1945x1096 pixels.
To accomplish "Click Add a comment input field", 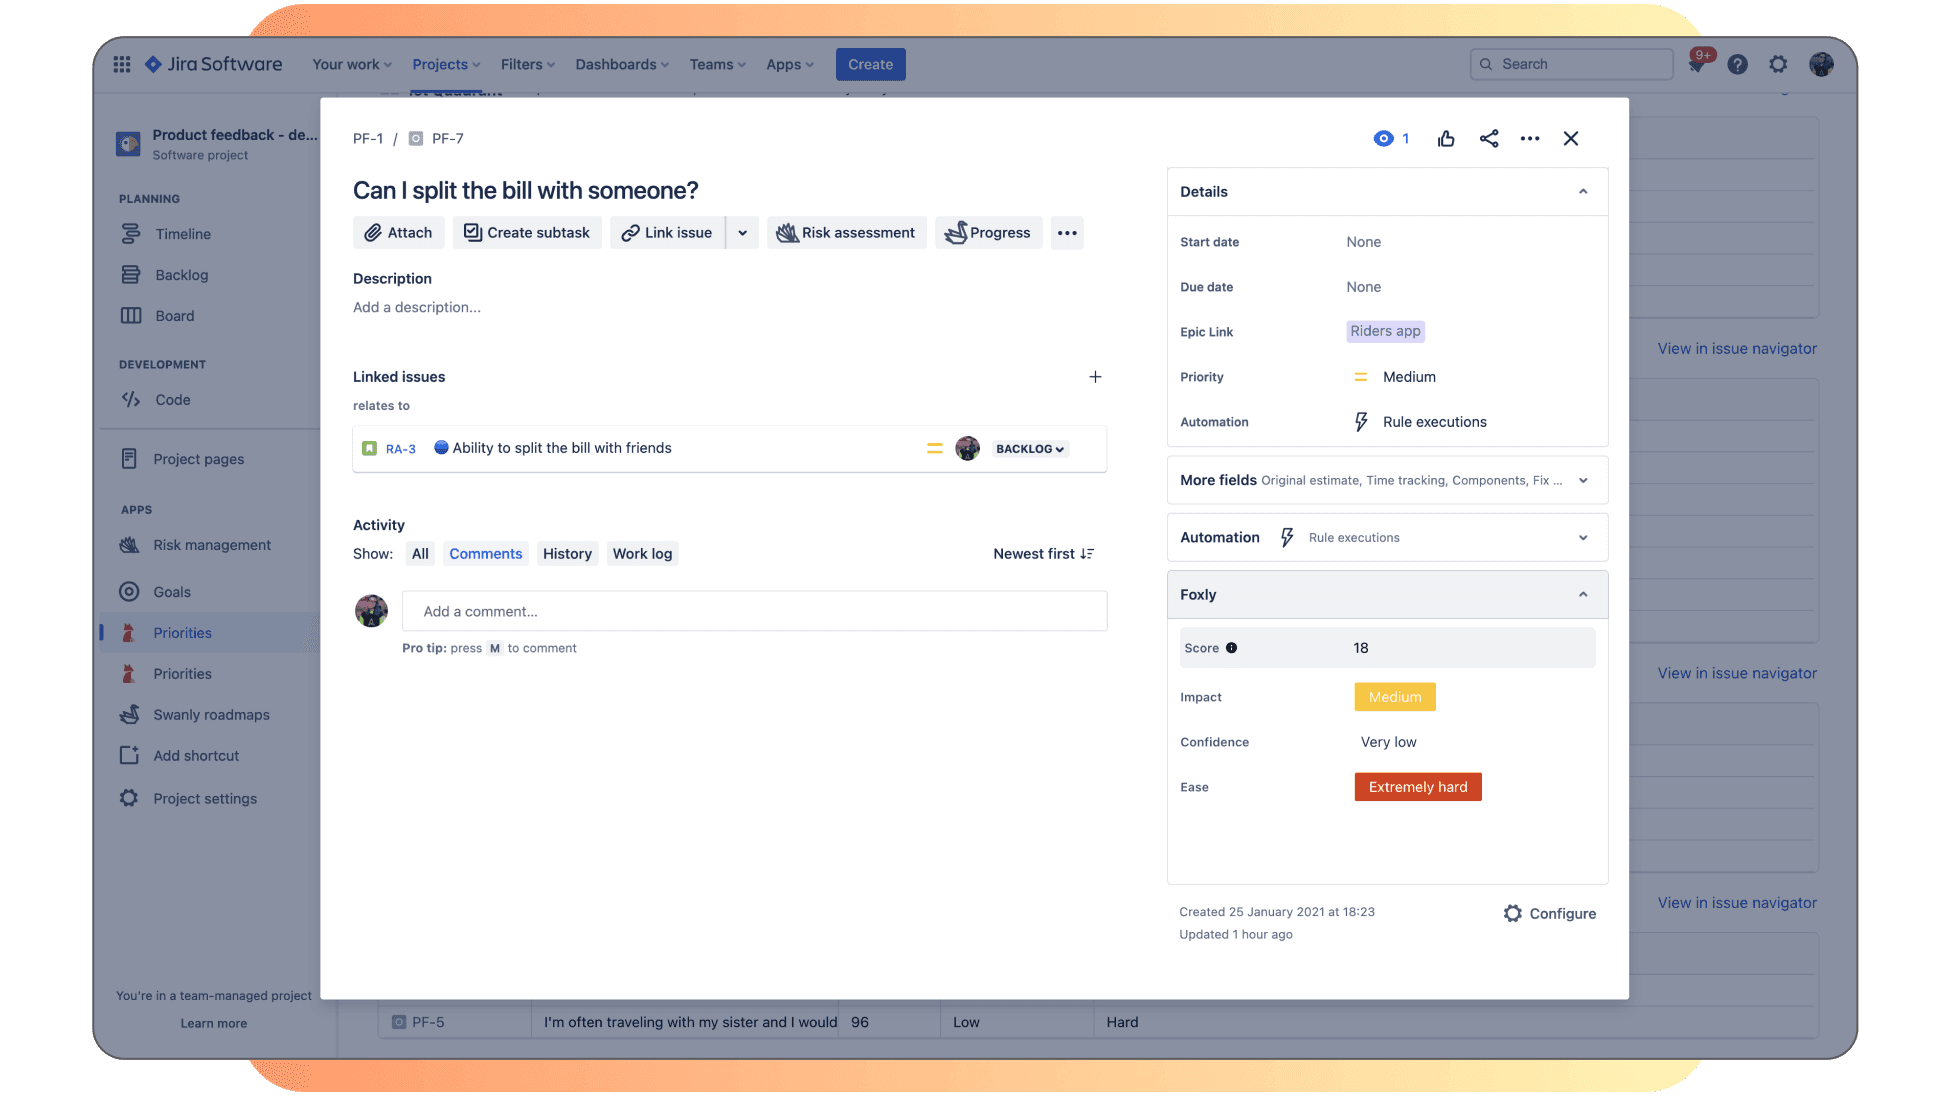I will [x=752, y=611].
